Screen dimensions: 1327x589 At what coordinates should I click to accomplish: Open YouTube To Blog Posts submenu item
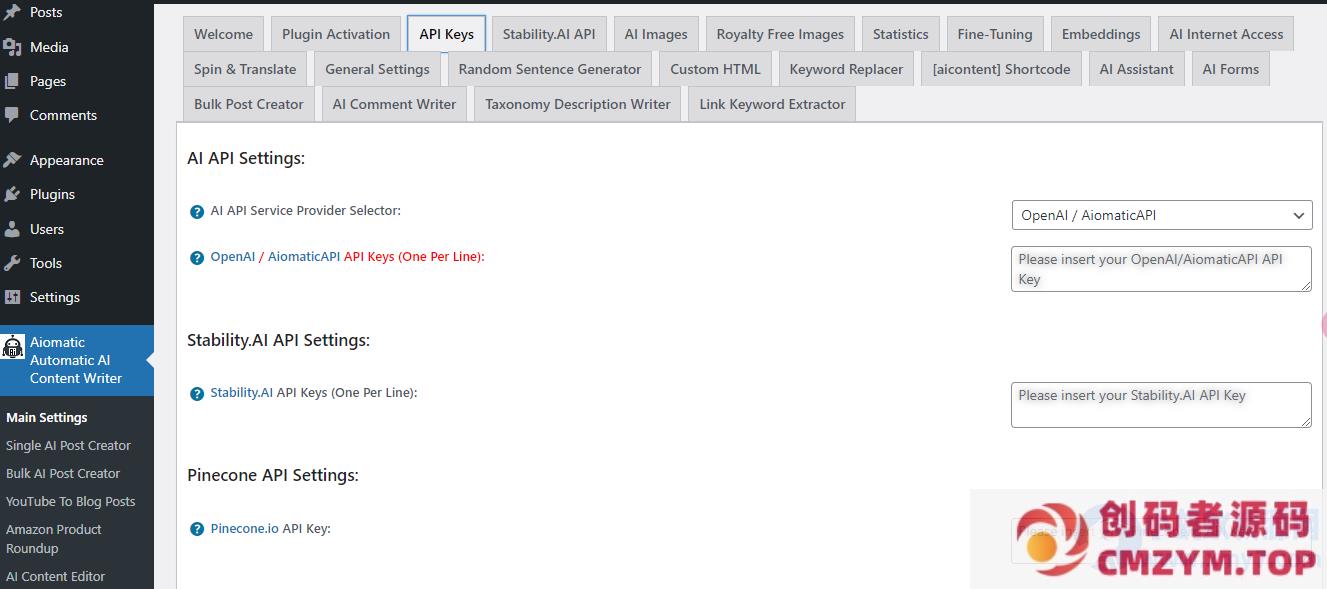click(70, 501)
